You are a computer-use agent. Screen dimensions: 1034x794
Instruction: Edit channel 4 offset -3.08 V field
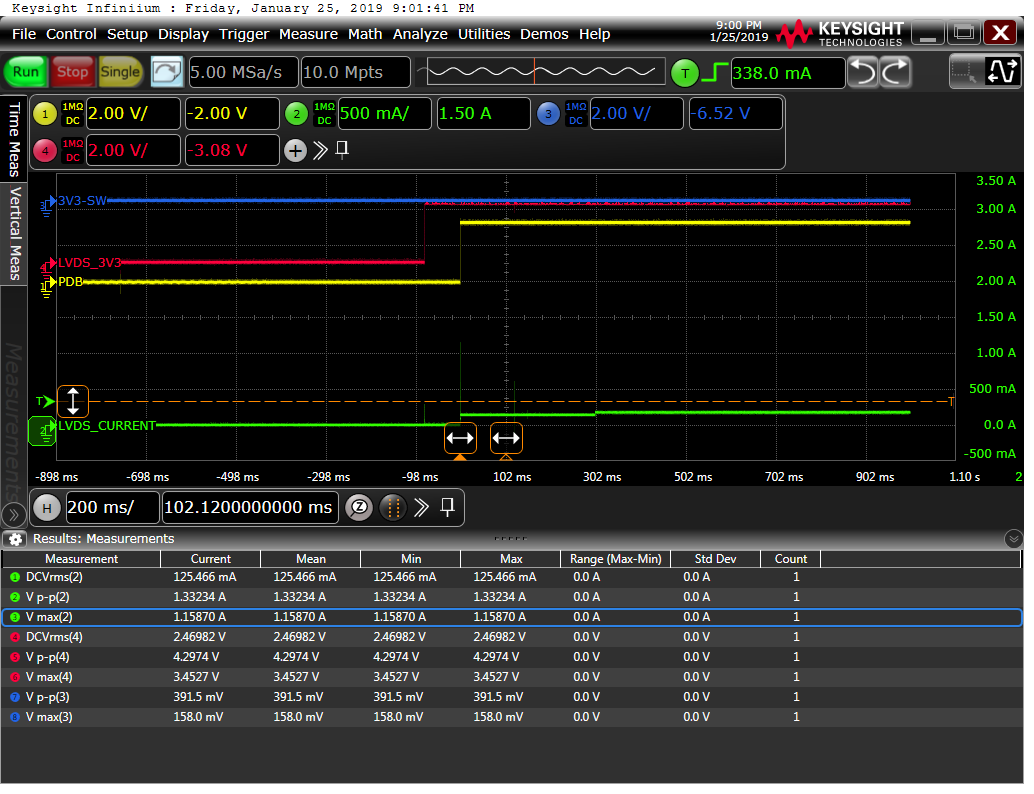pyautogui.click(x=232, y=150)
